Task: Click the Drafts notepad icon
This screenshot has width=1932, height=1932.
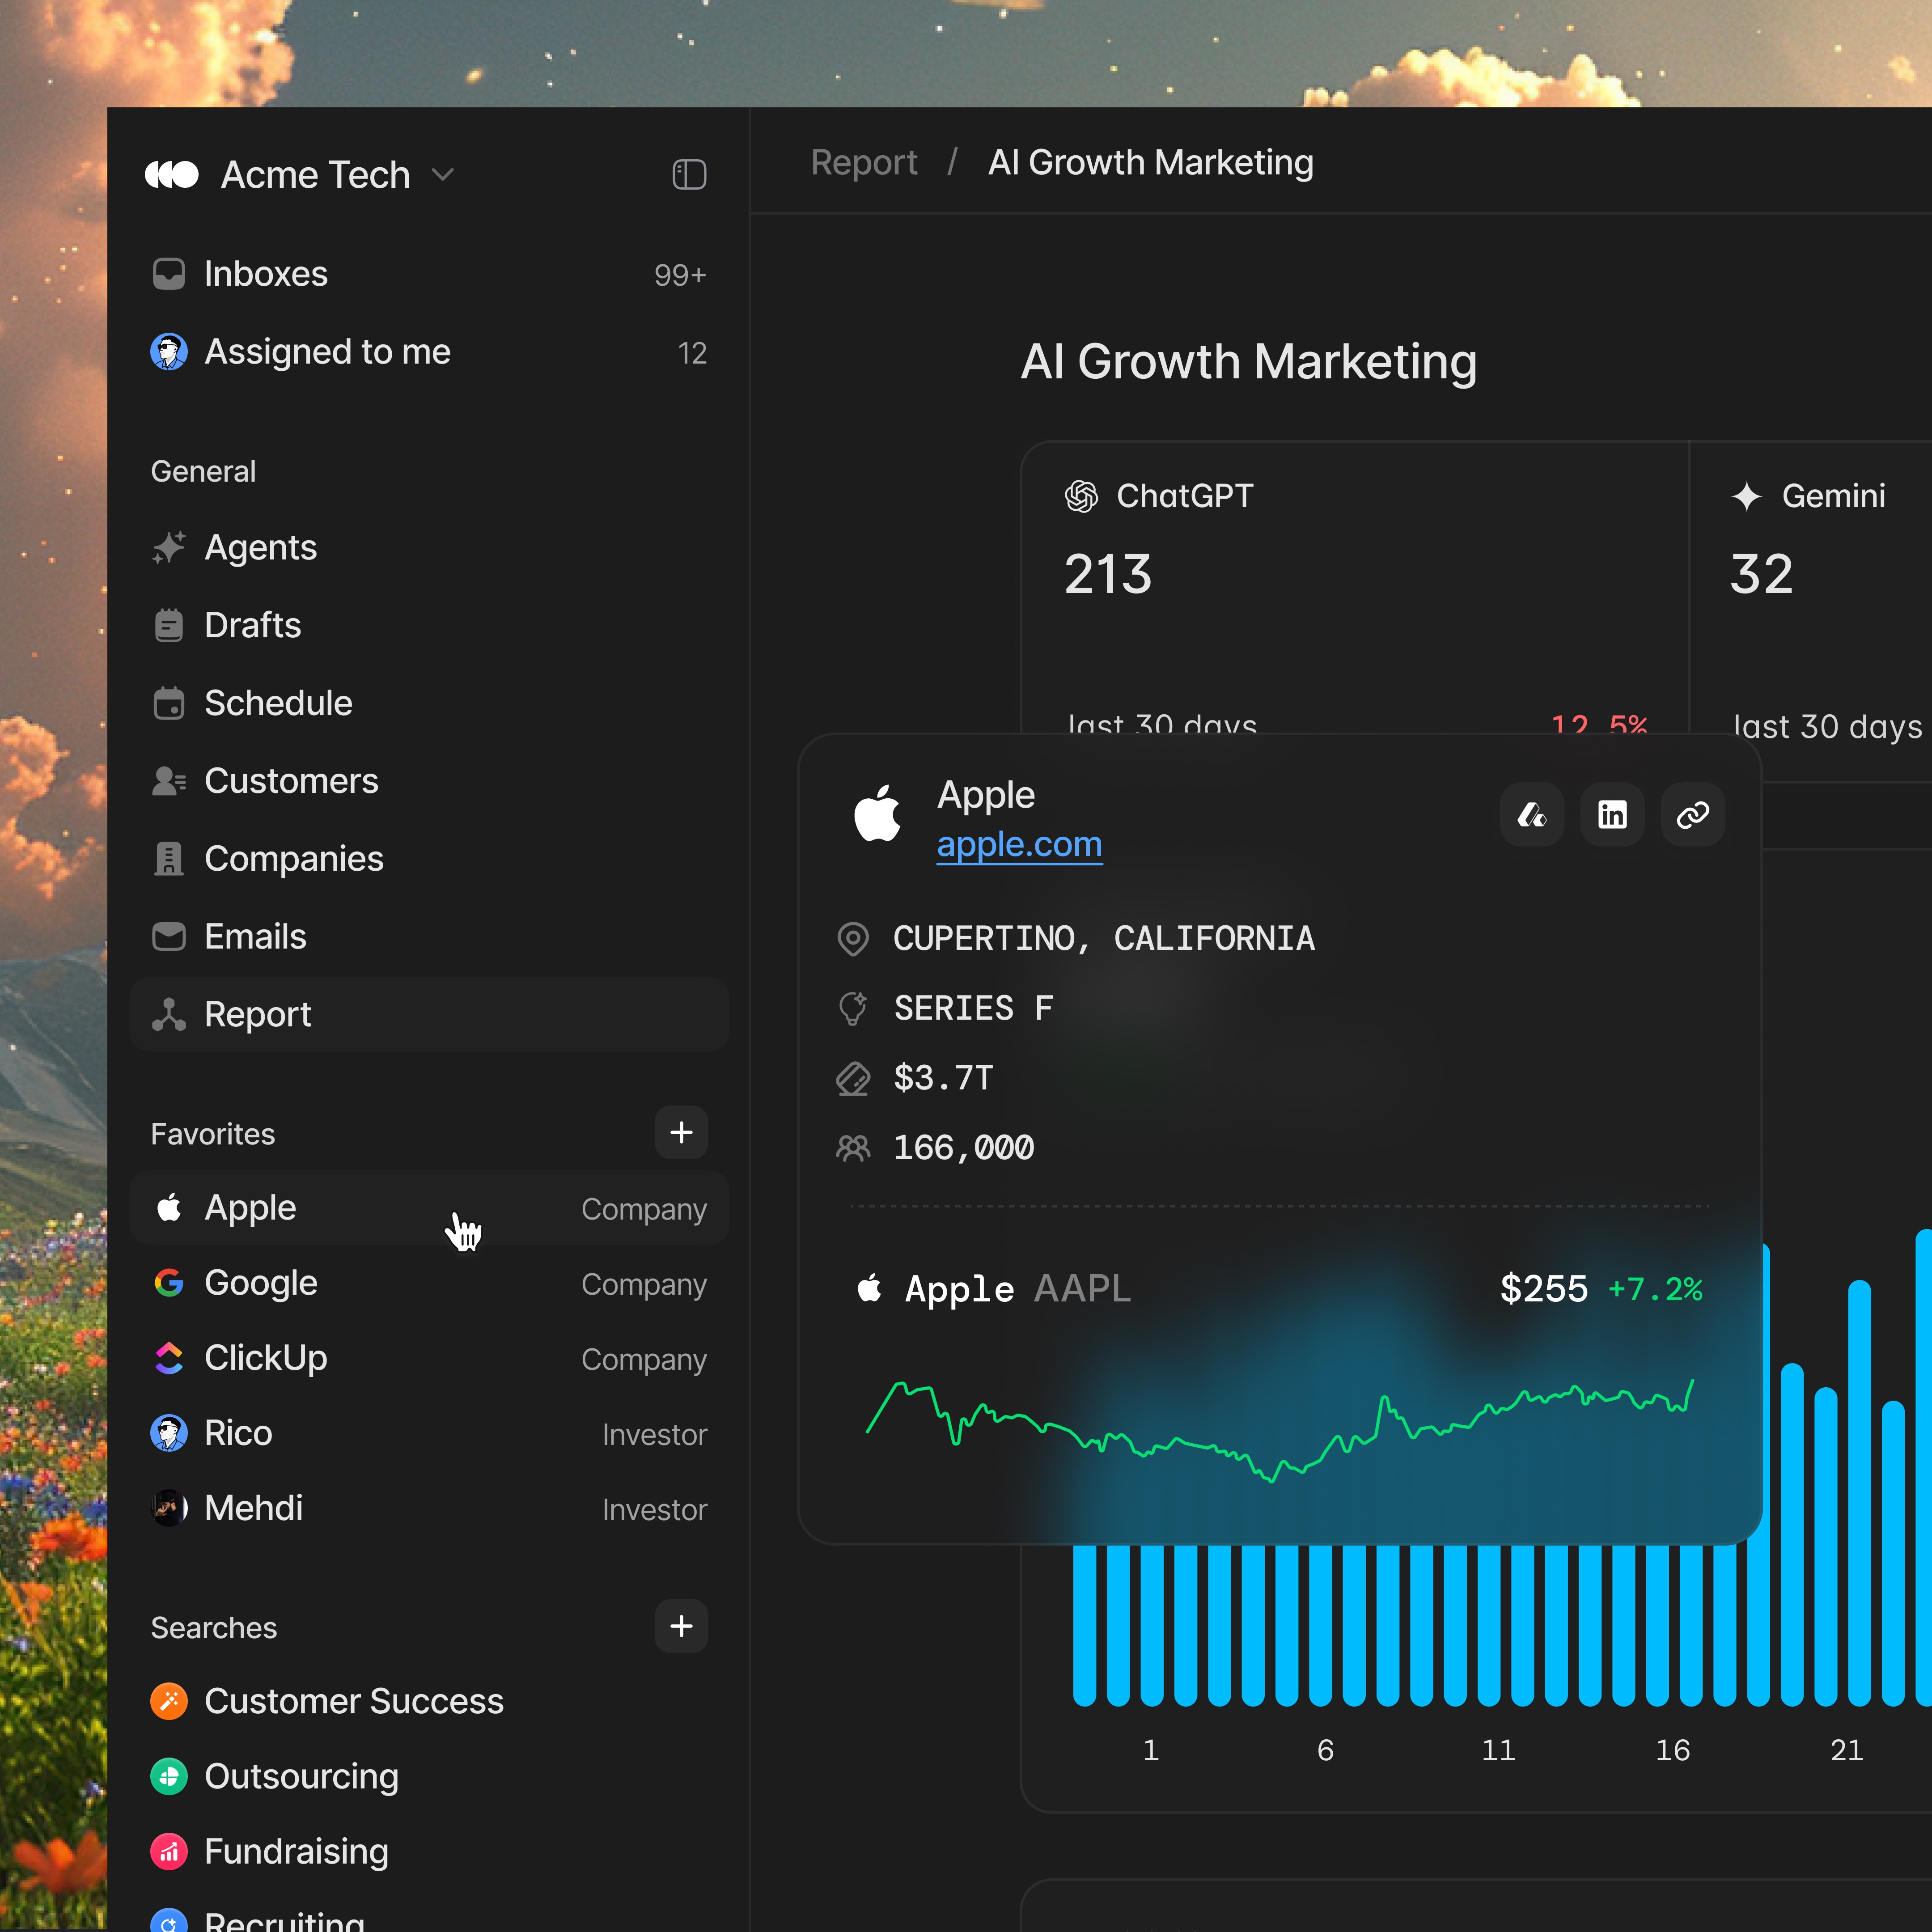Action: click(169, 626)
